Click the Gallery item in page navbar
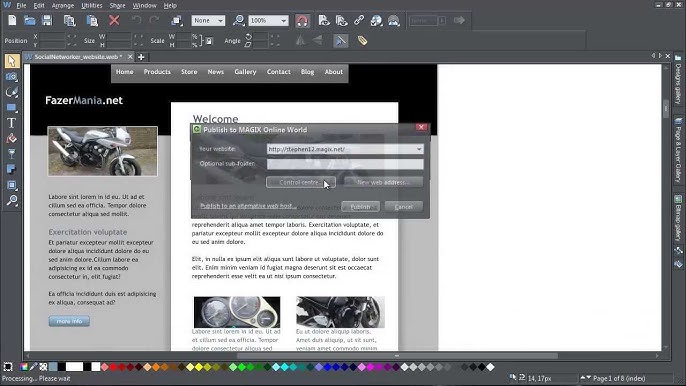Screen dimensions: 686x386 245,72
